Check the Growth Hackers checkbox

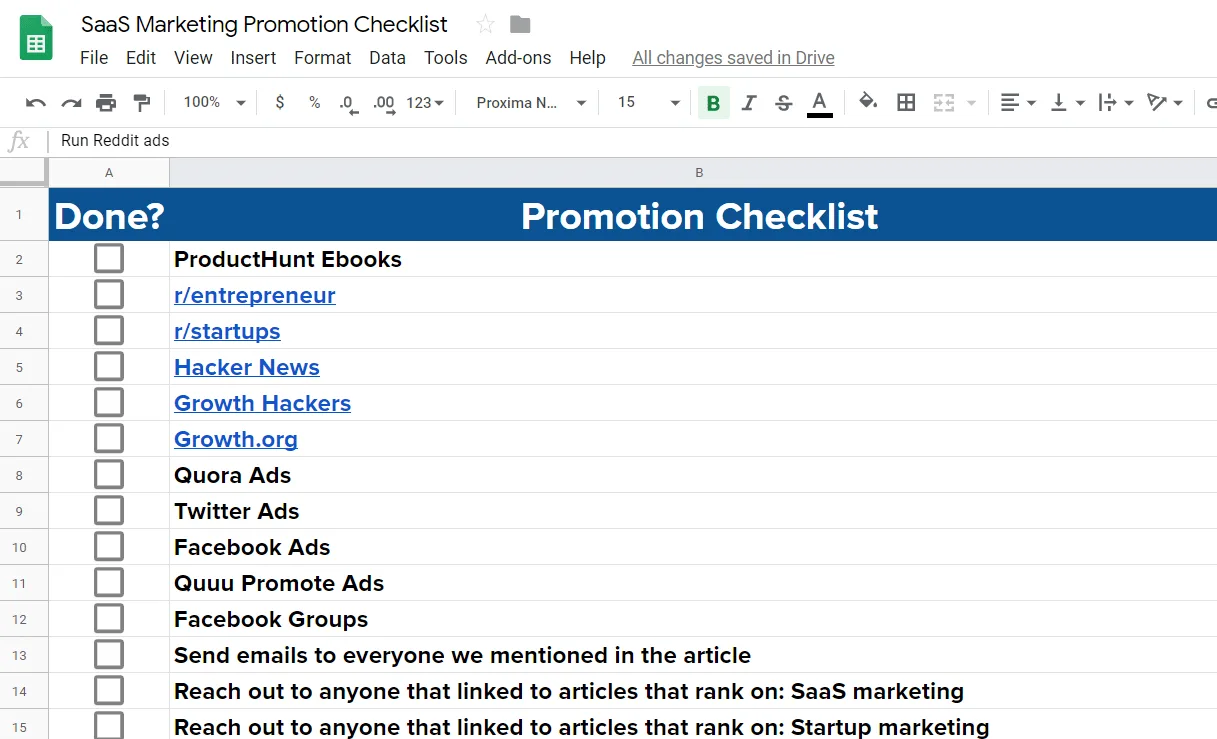[109, 403]
